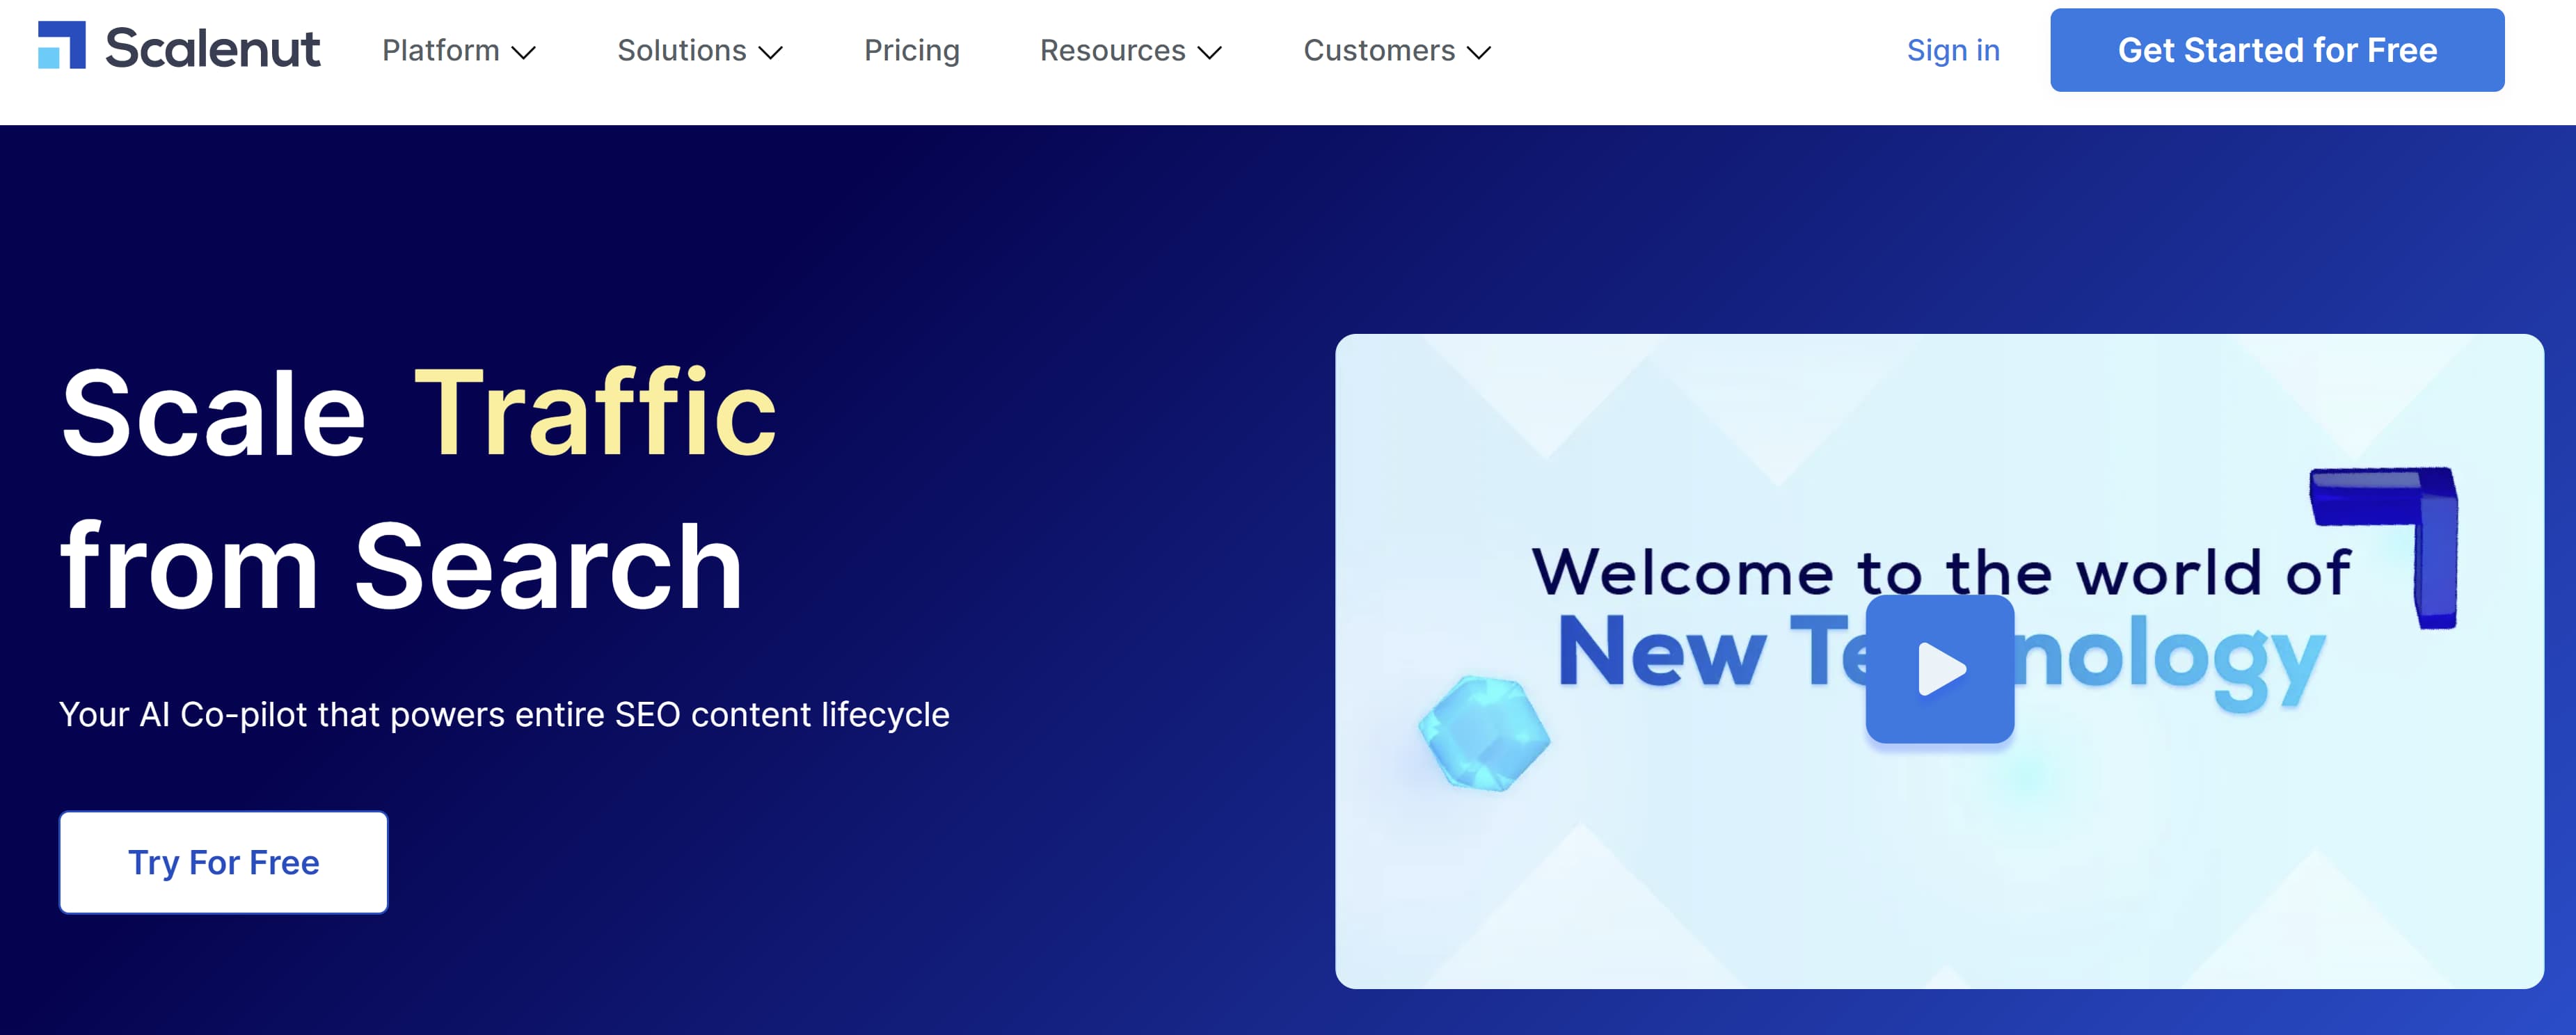Click the Try For Free button
The height and width of the screenshot is (1035, 2576).
click(223, 862)
